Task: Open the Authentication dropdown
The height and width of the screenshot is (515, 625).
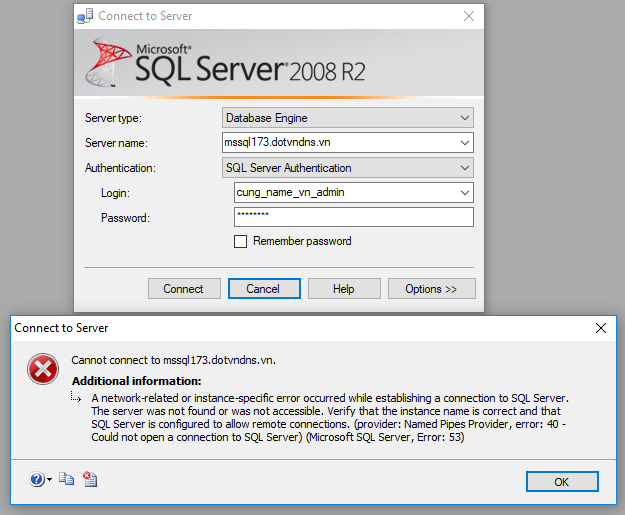Action: tap(348, 167)
